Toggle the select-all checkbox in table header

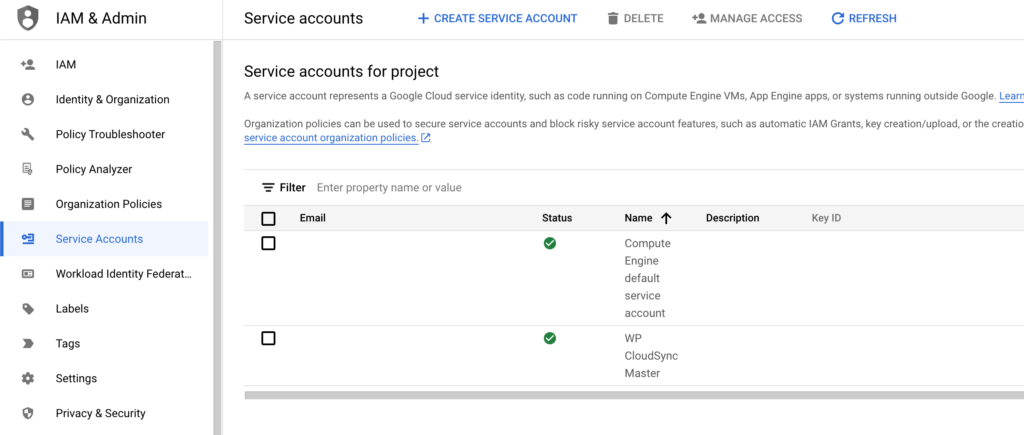268,218
